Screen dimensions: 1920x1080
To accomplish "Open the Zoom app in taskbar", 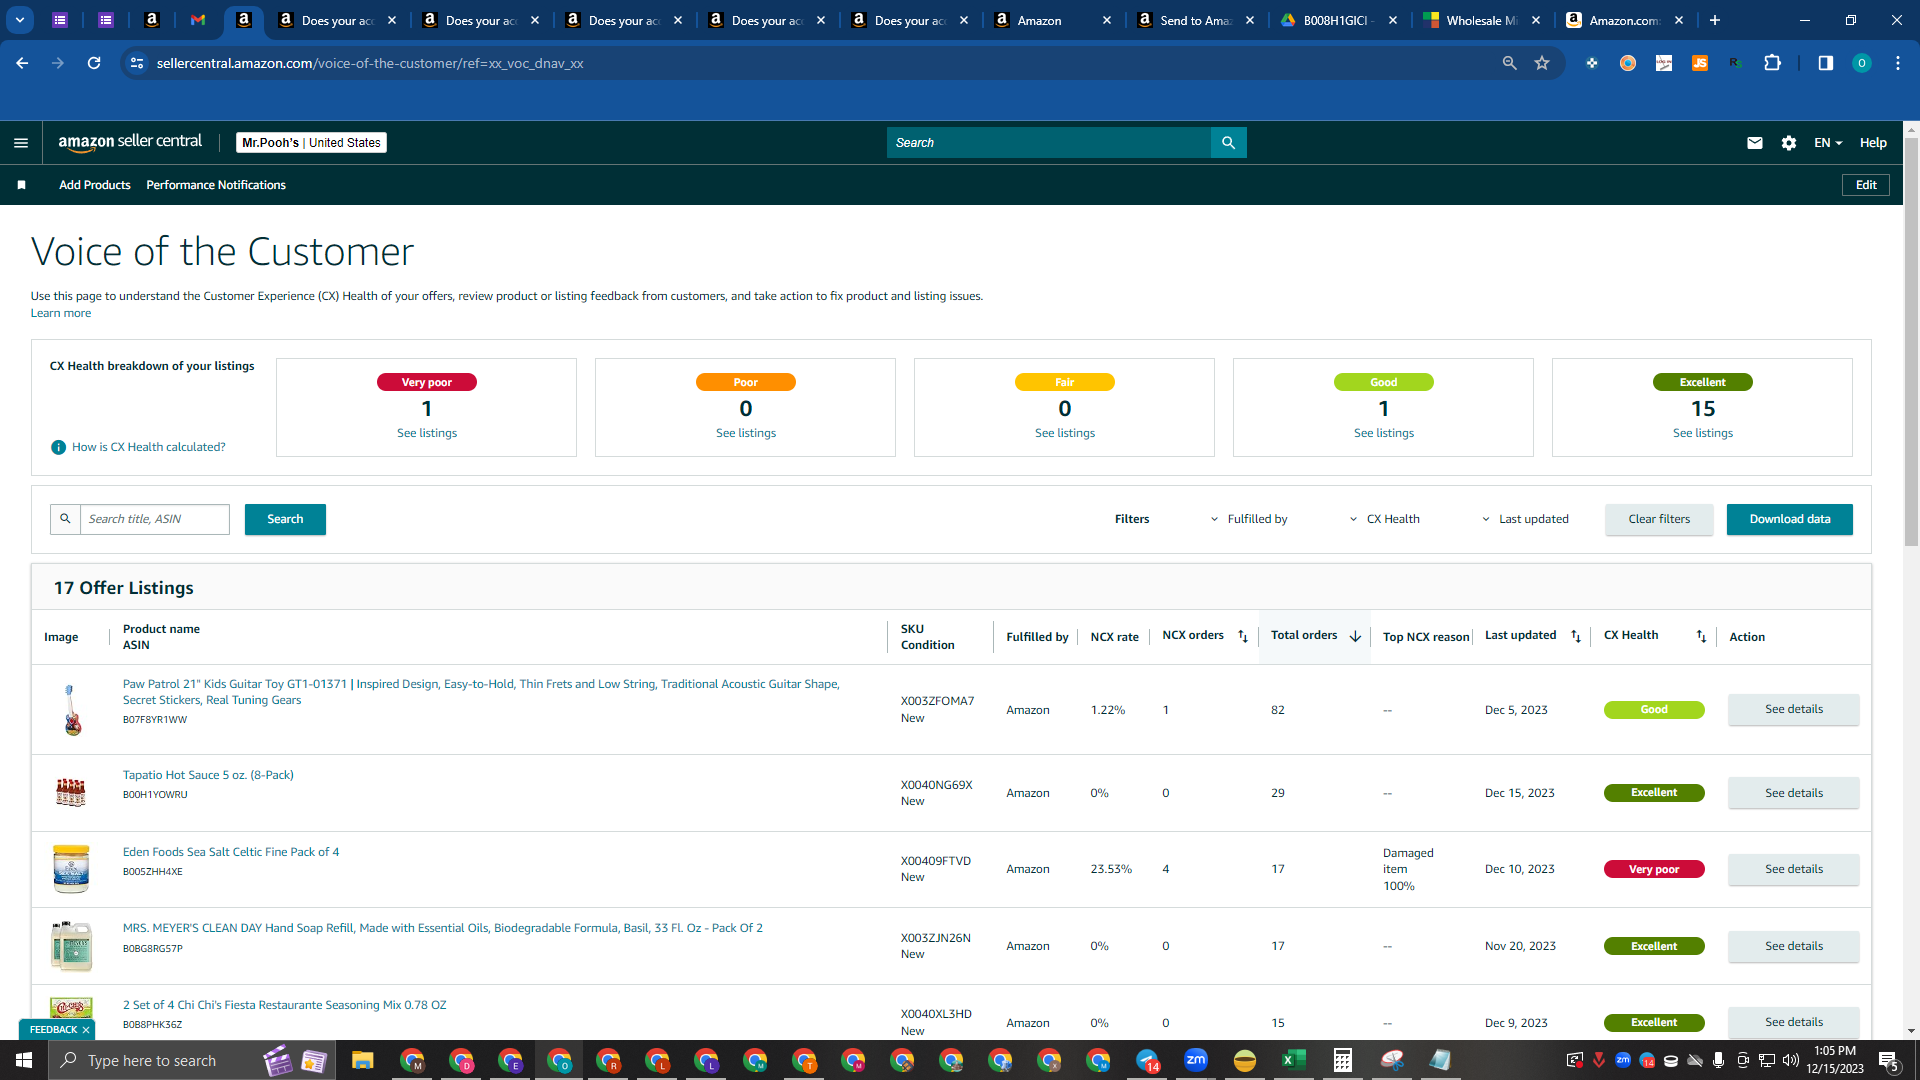I will tap(1196, 1060).
